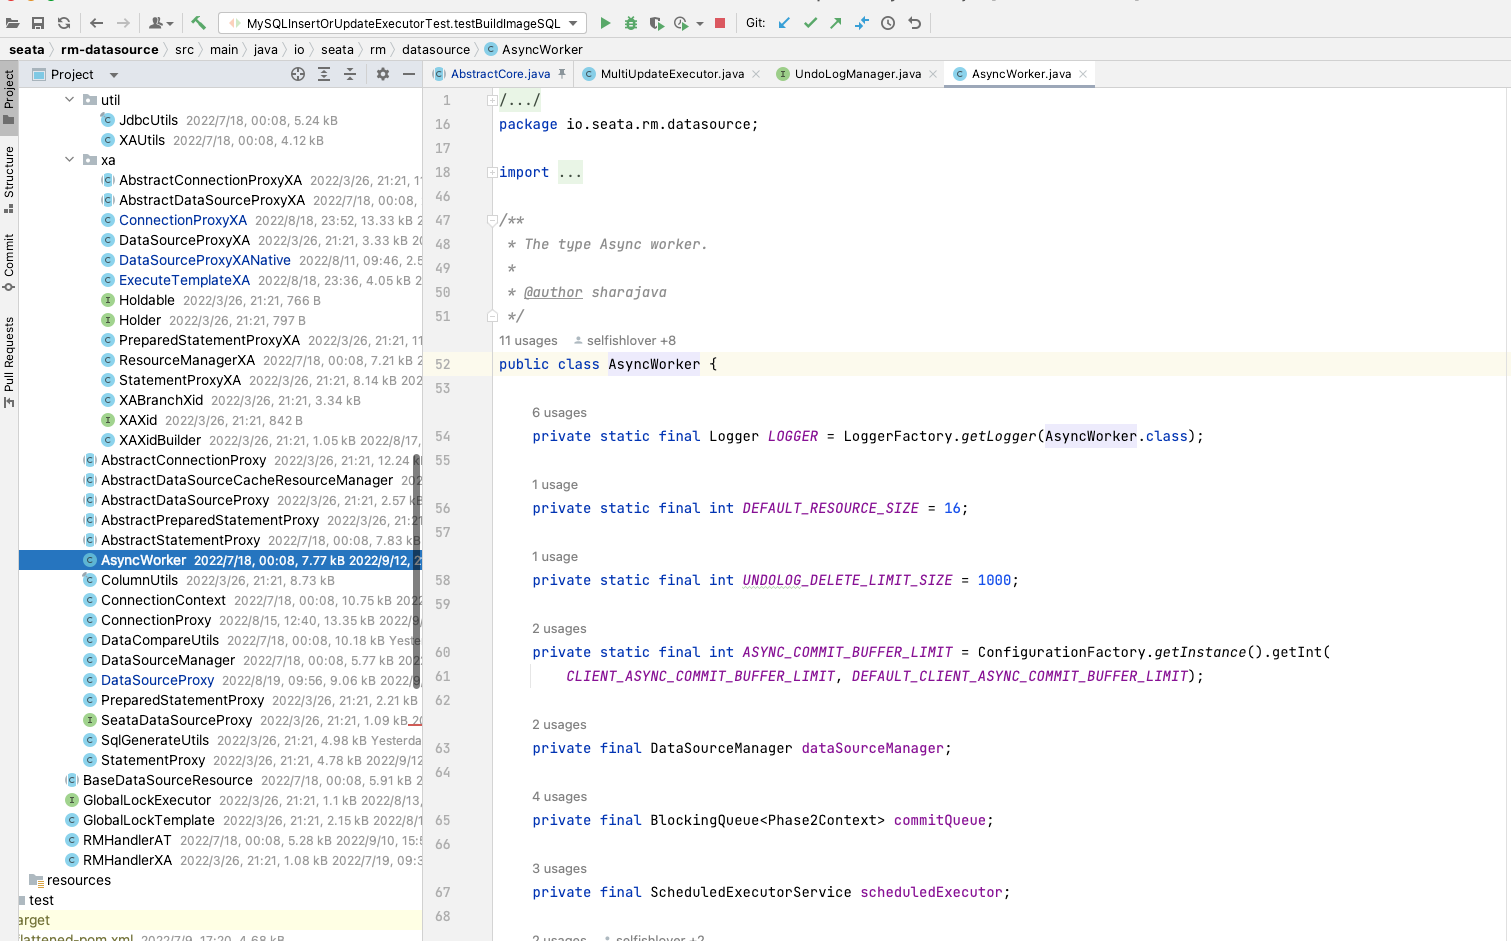
Task: Open the Project view selector dropdown
Action: tap(114, 75)
